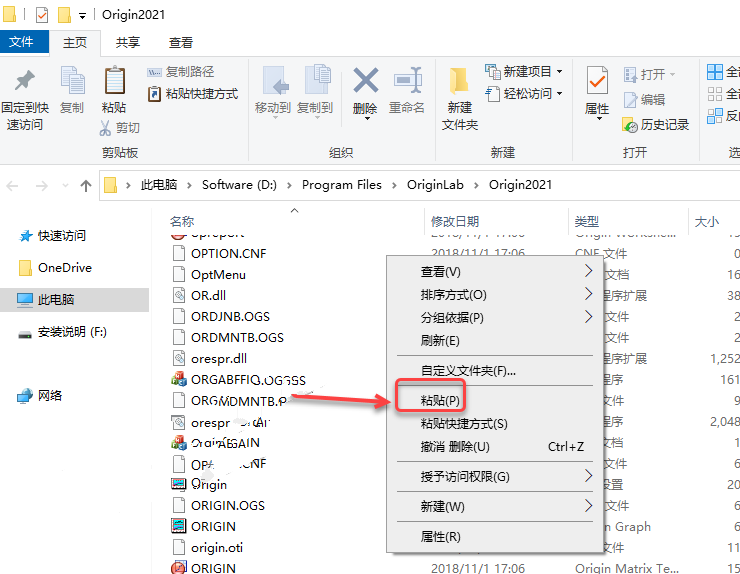Viewport: 740px width, 574px height.
Task: Click the Forward navigation arrow
Action: (x=42, y=186)
